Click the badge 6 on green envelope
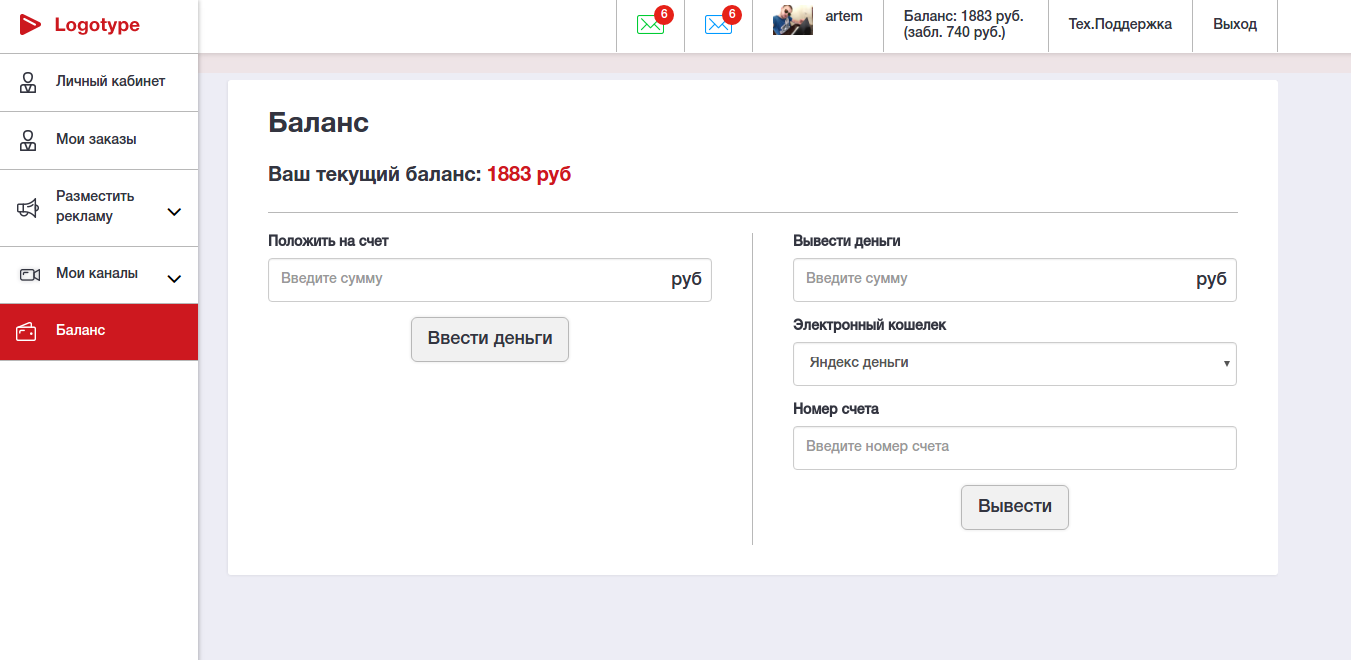 [663, 15]
